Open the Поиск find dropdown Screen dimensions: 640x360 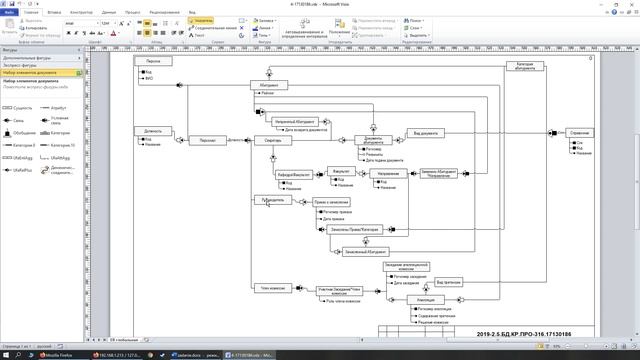[414, 20]
